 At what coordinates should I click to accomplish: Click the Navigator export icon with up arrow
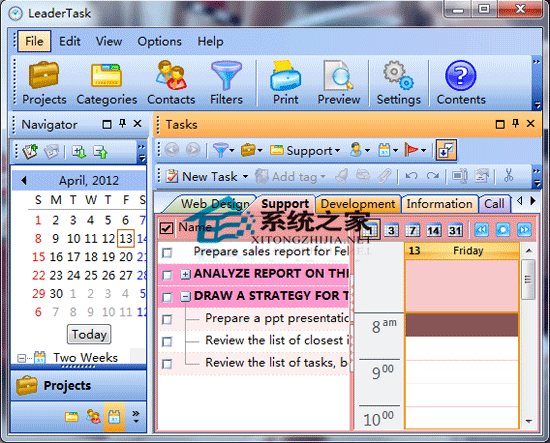(100, 152)
